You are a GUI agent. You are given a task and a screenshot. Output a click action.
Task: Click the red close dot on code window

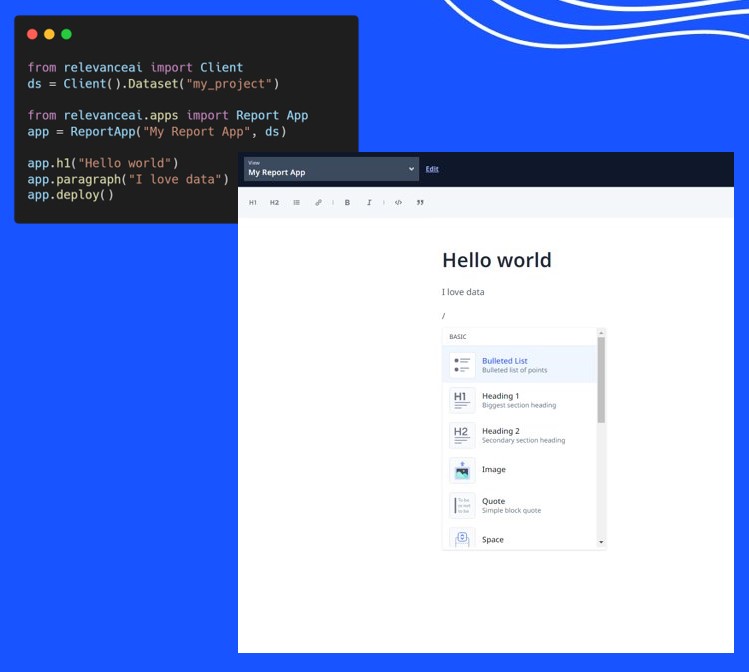[x=32, y=34]
